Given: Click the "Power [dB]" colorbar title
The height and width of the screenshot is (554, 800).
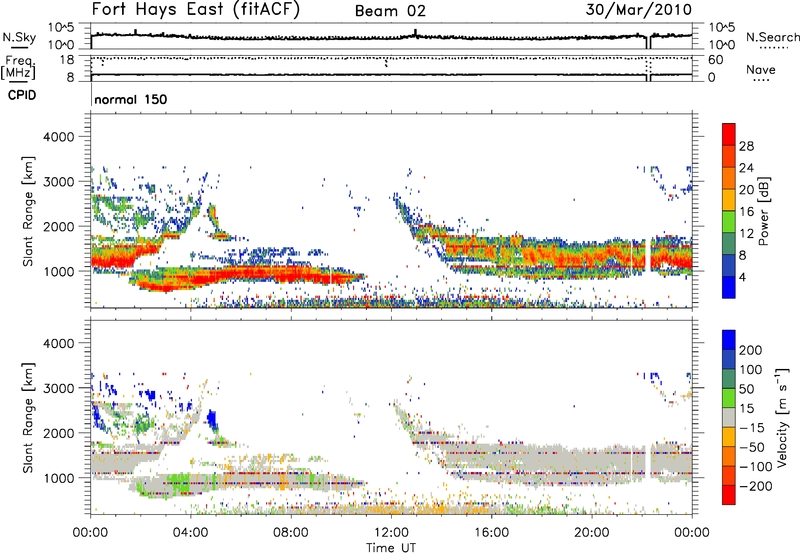Looking at the screenshot, I should tap(764, 211).
